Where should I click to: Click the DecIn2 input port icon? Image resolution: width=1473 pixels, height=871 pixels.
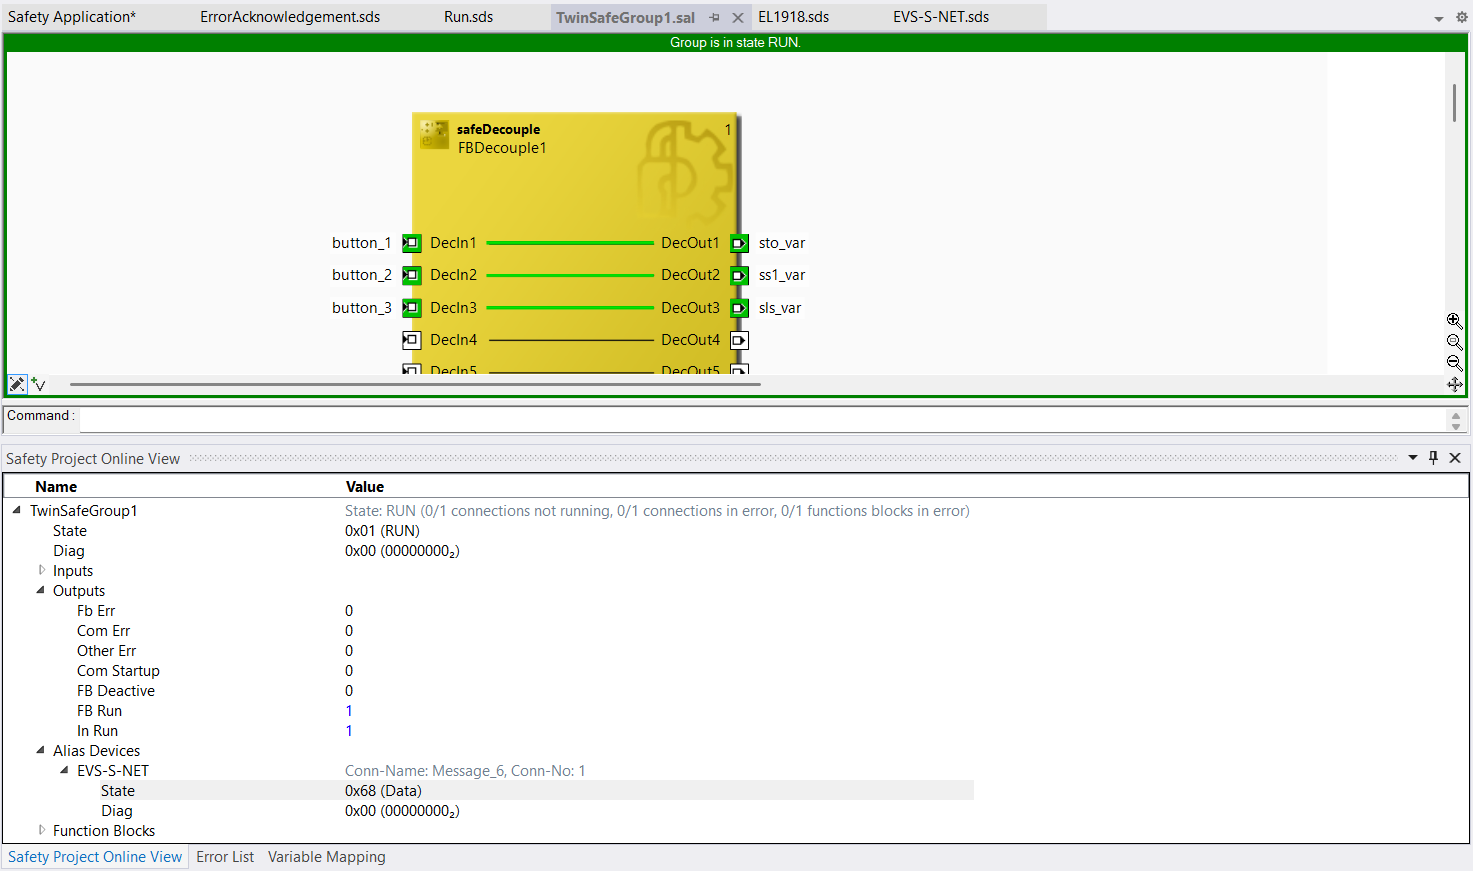click(411, 275)
